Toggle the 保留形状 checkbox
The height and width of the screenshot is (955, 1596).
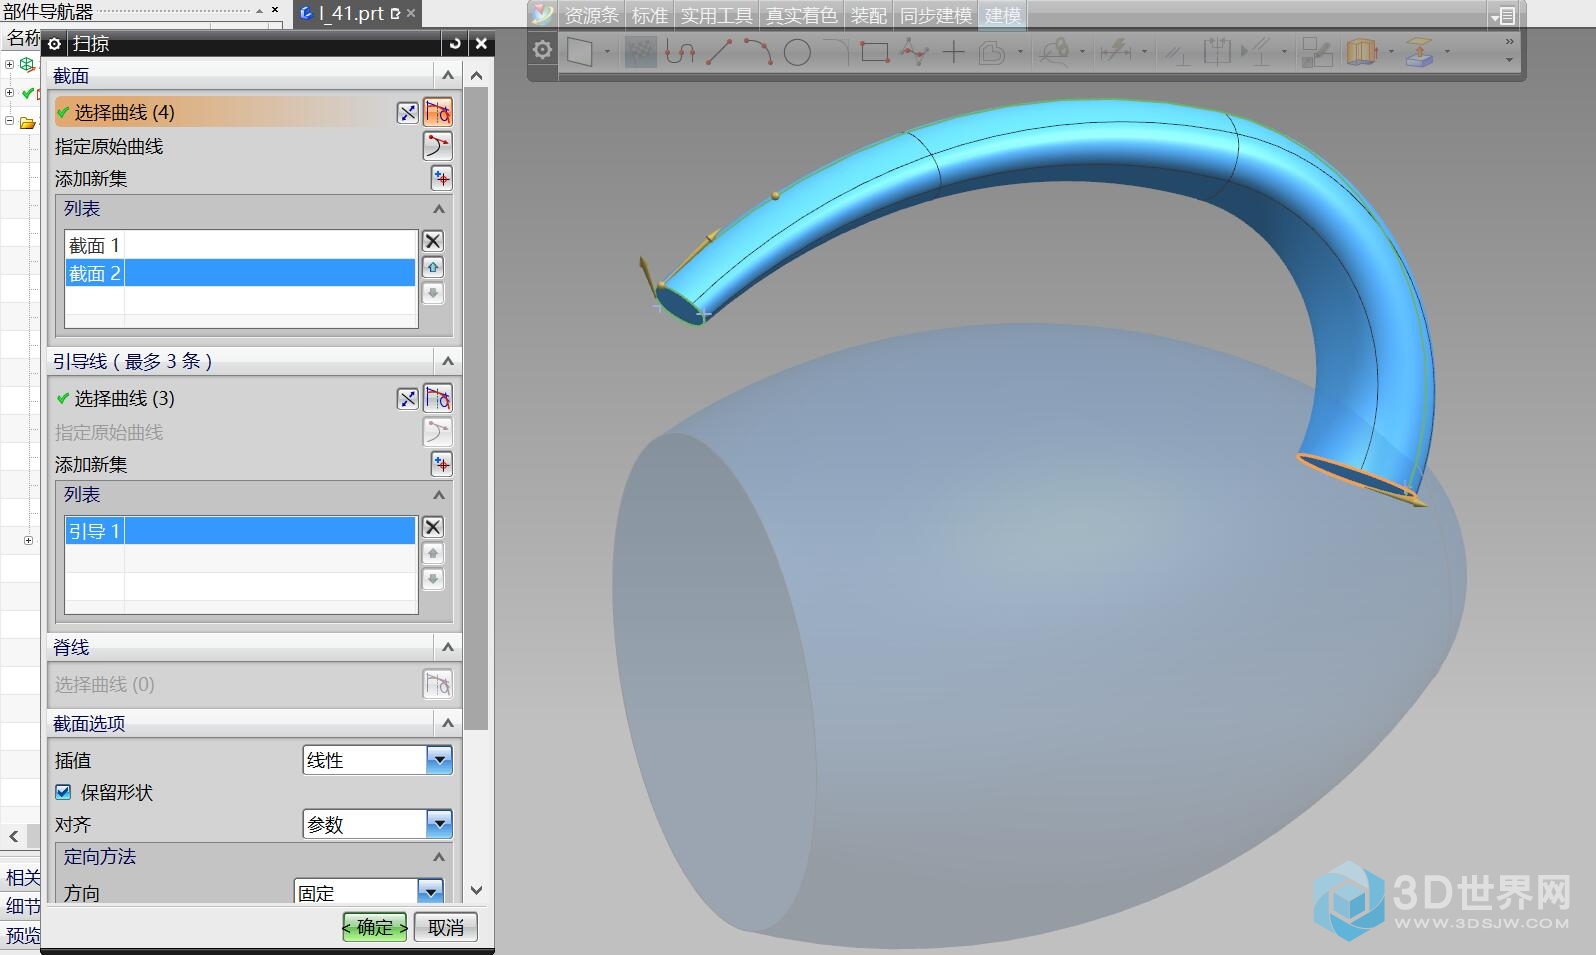click(x=64, y=793)
